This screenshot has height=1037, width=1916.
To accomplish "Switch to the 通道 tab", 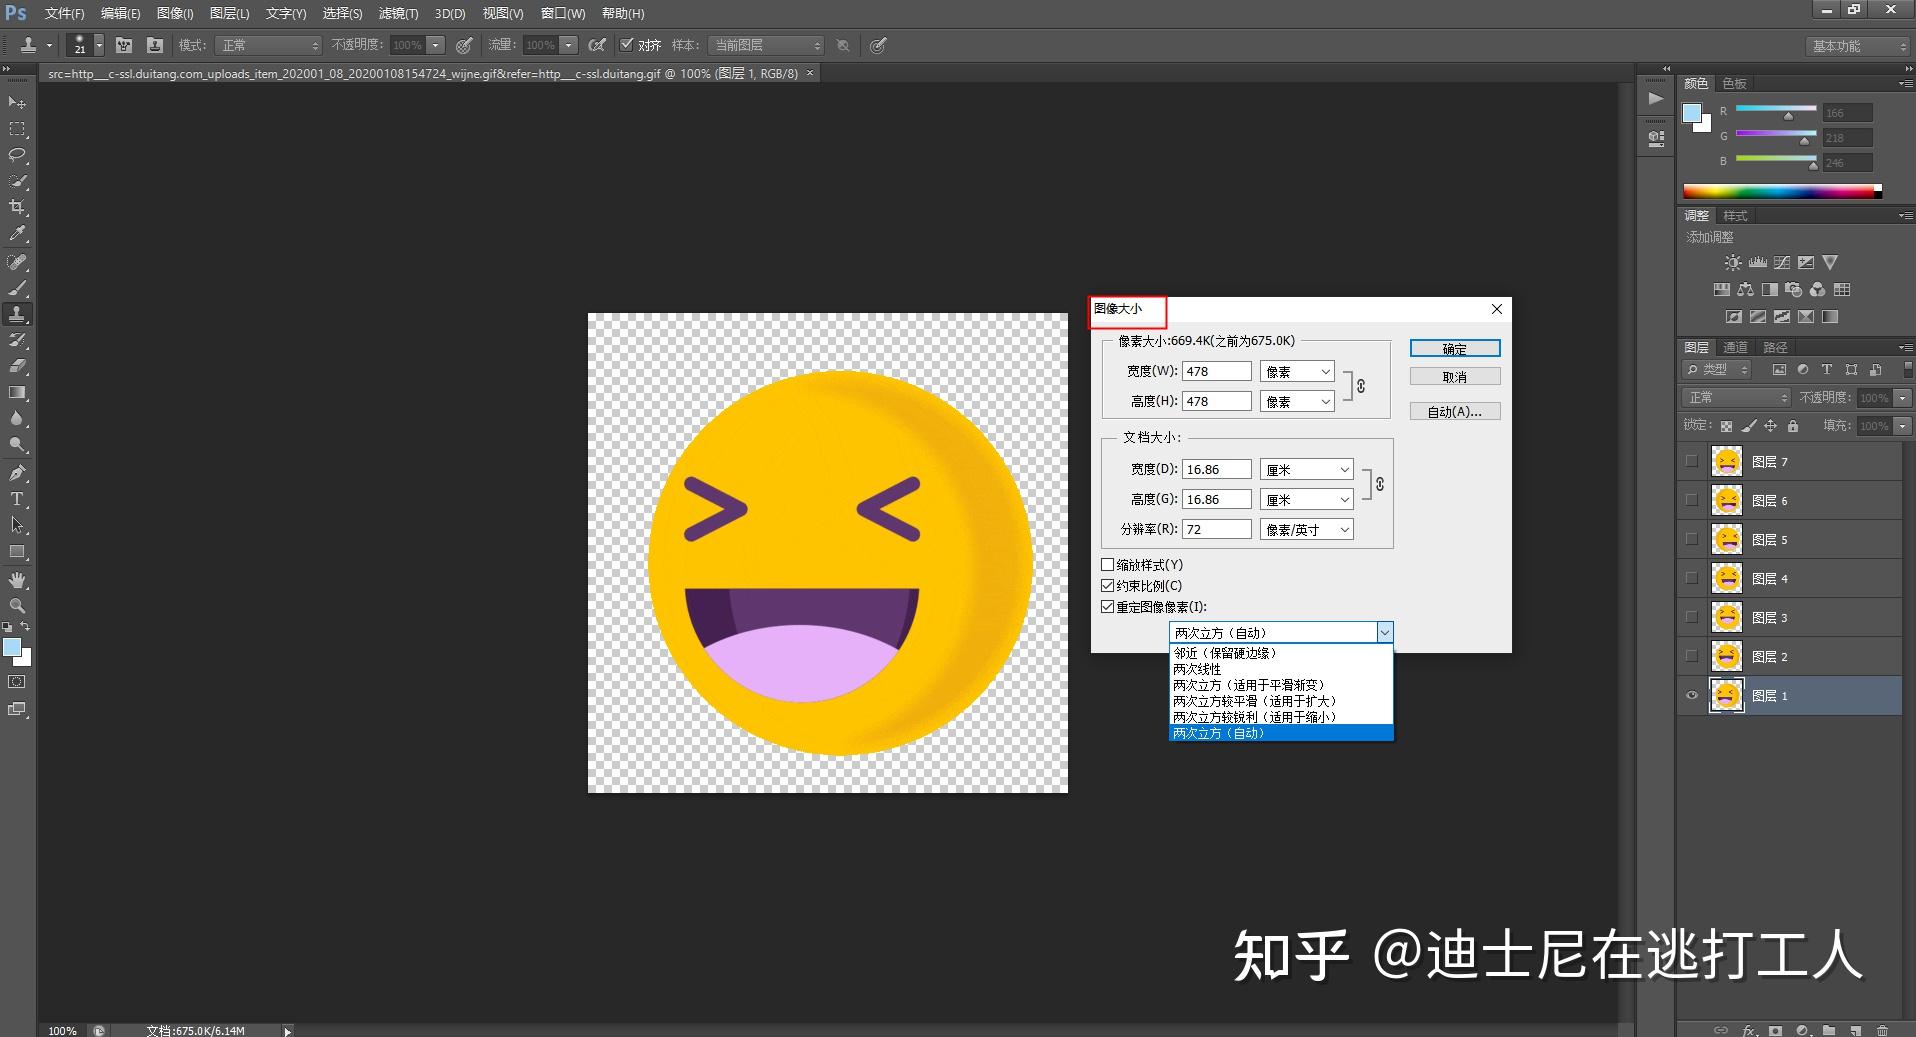I will pyautogui.click(x=1735, y=347).
